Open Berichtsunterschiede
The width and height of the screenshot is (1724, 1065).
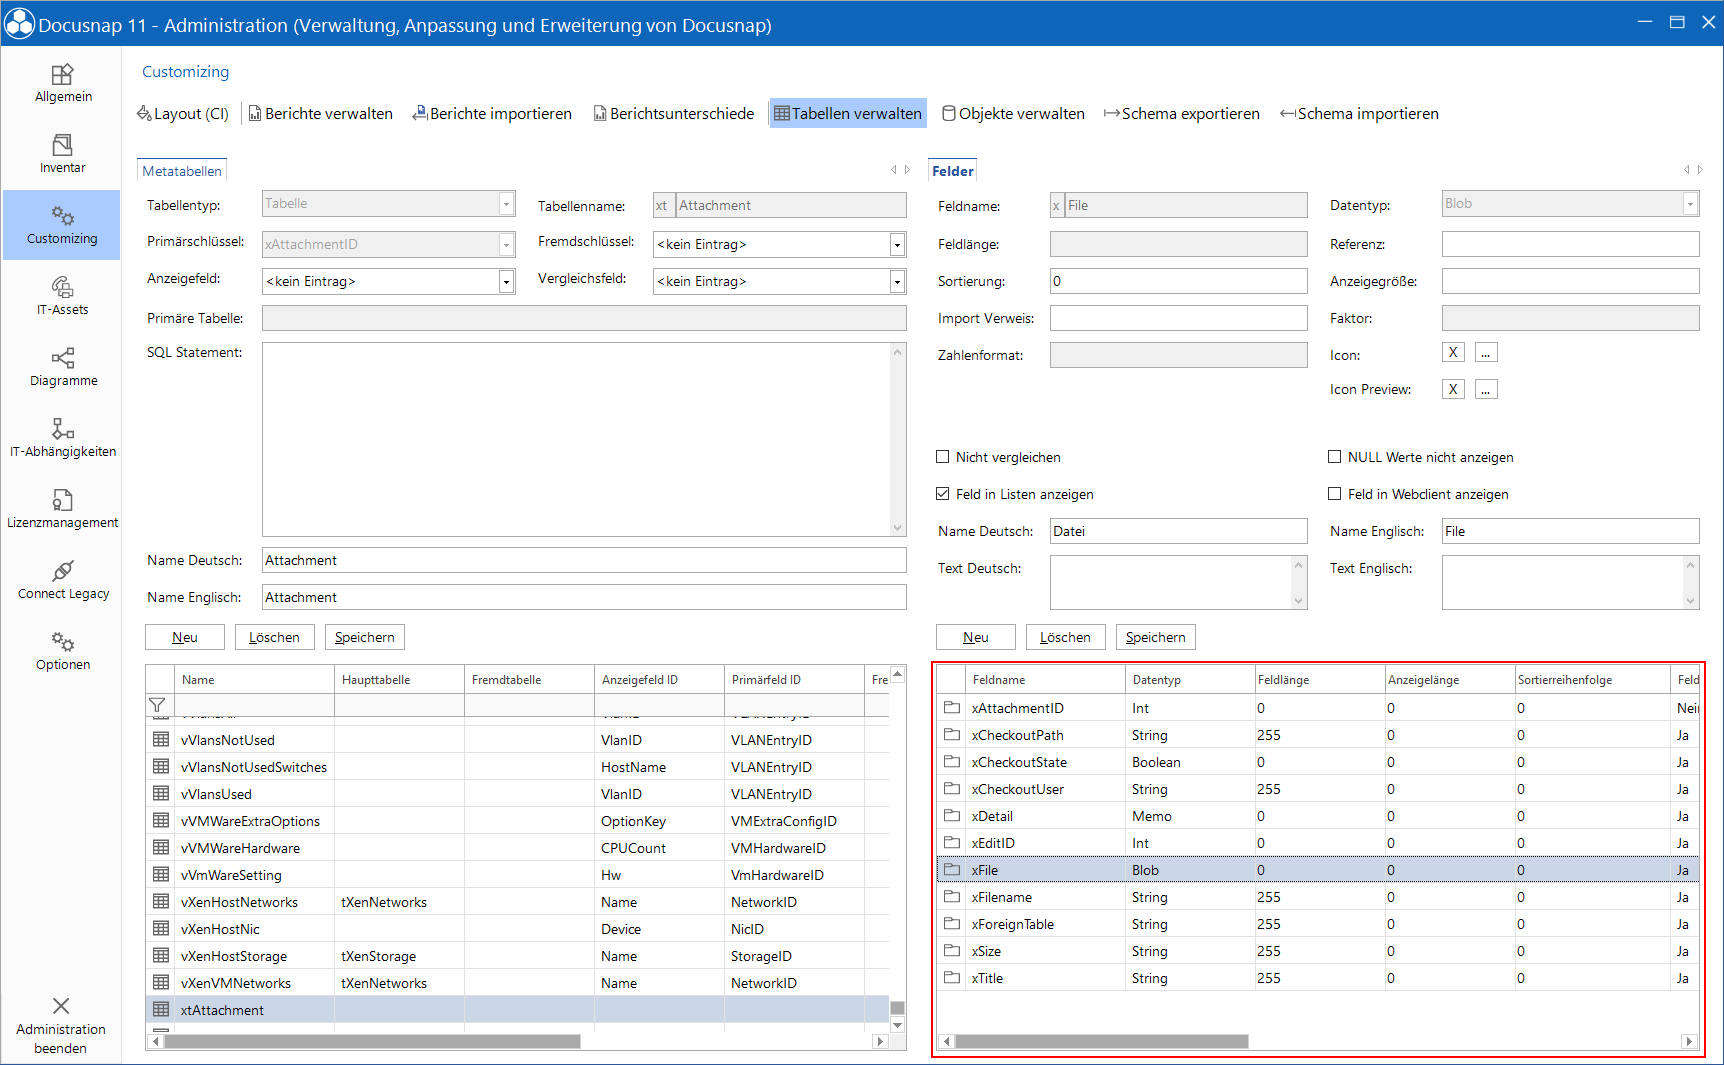674,114
